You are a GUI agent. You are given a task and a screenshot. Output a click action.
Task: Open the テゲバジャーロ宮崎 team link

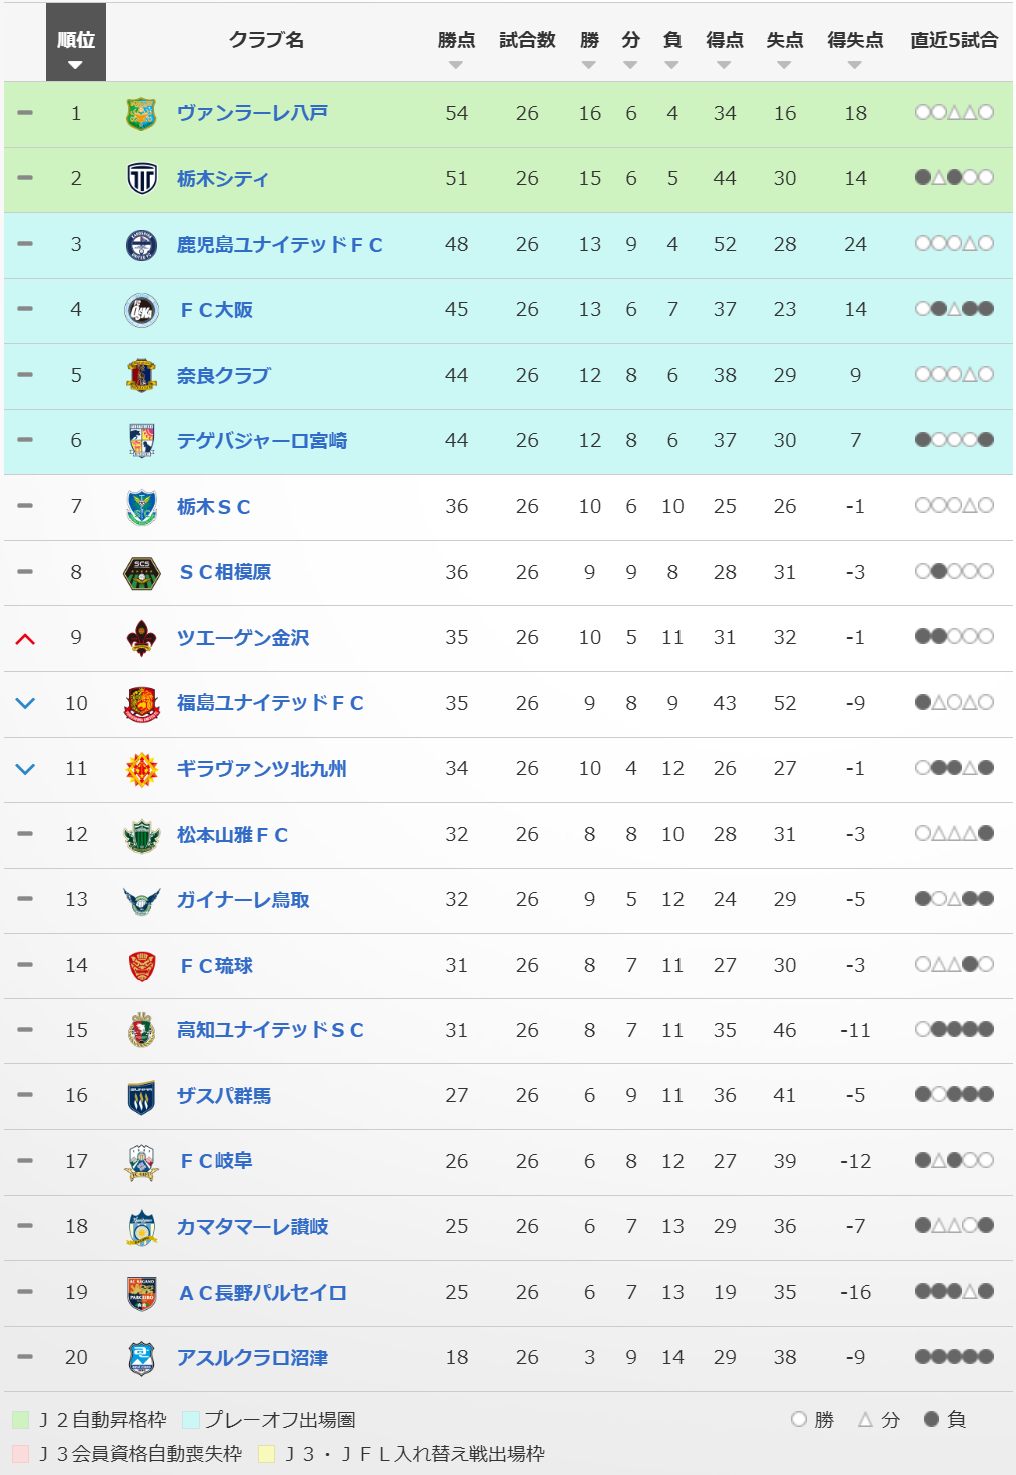pos(262,441)
